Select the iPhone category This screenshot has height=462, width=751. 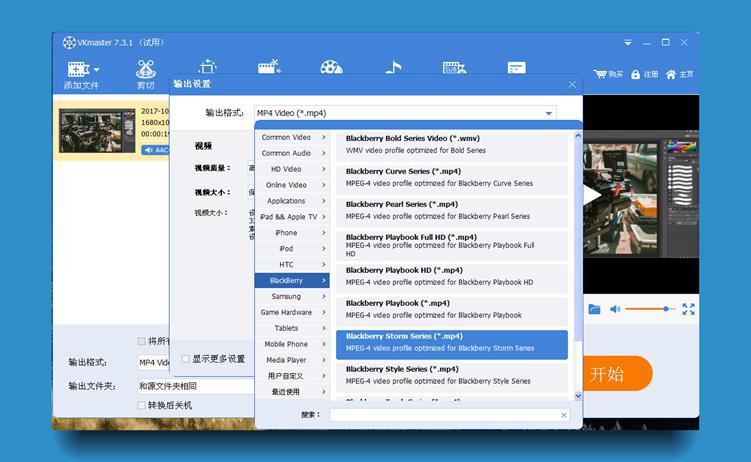click(x=292, y=233)
